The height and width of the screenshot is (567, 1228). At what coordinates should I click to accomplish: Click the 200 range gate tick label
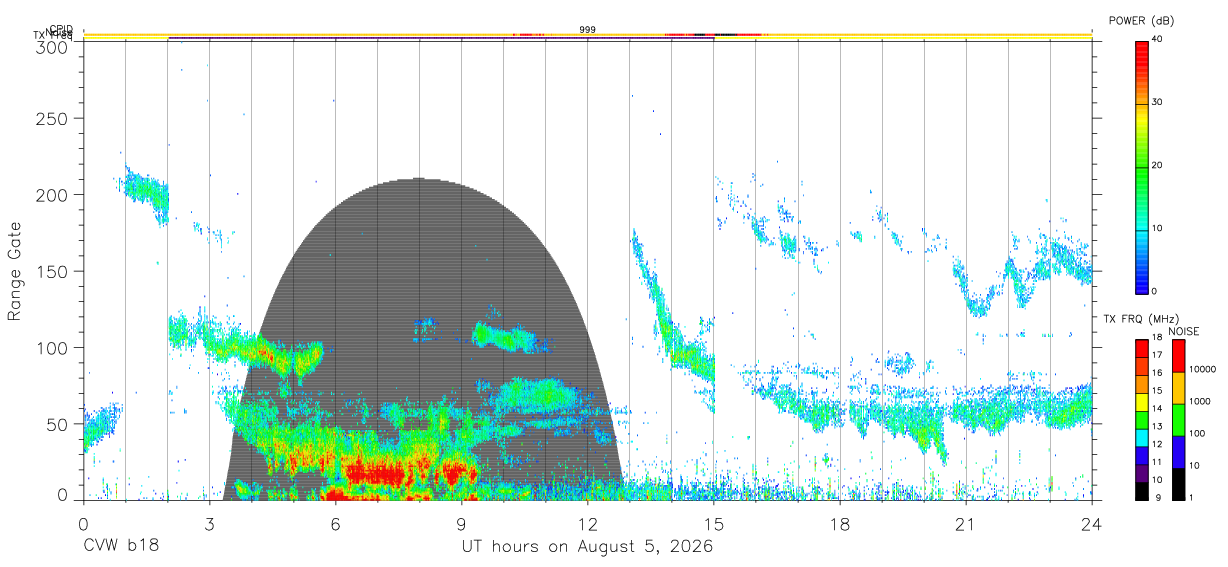(x=52, y=194)
